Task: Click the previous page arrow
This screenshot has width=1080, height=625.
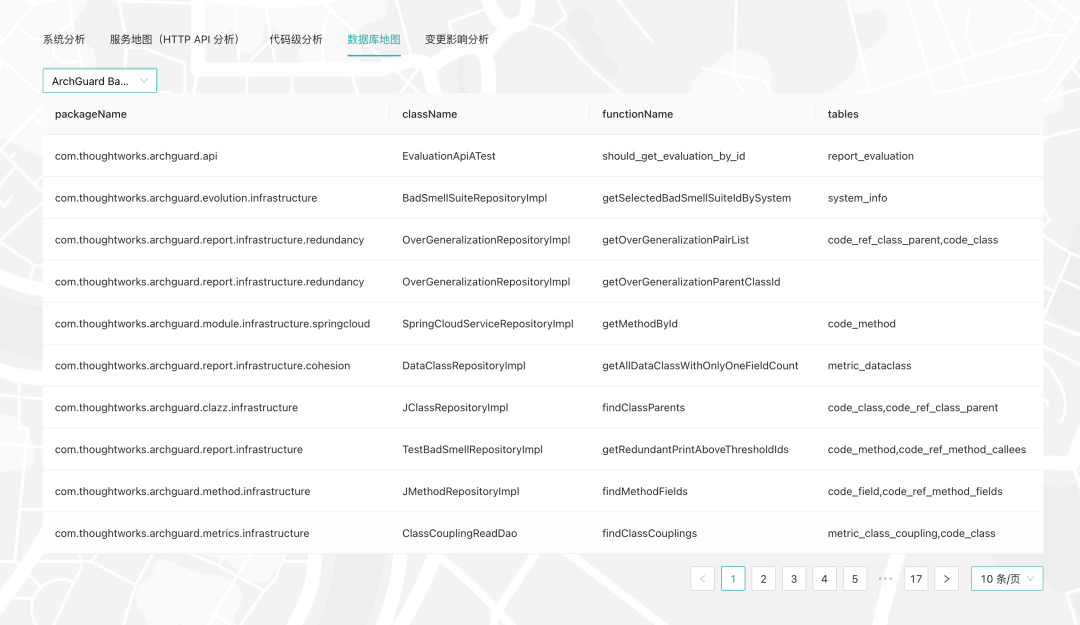Action: [x=703, y=579]
